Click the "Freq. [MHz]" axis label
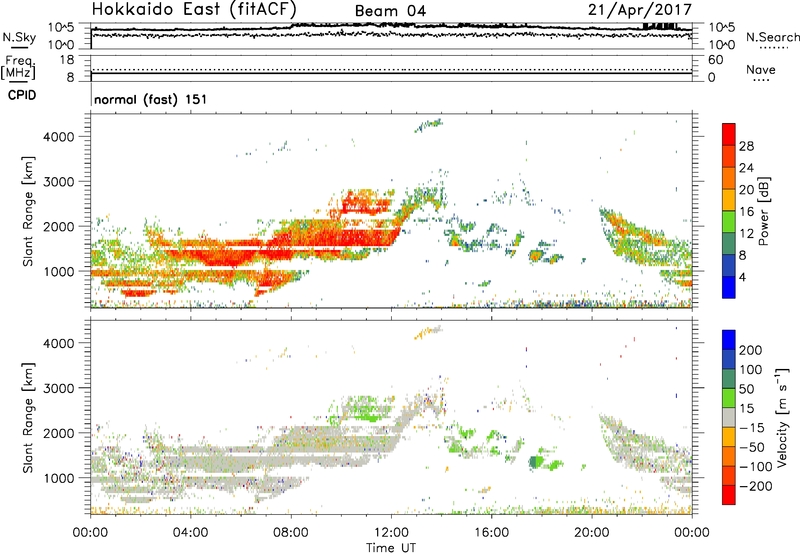Image resolution: width=800 pixels, height=554 pixels. (18, 68)
